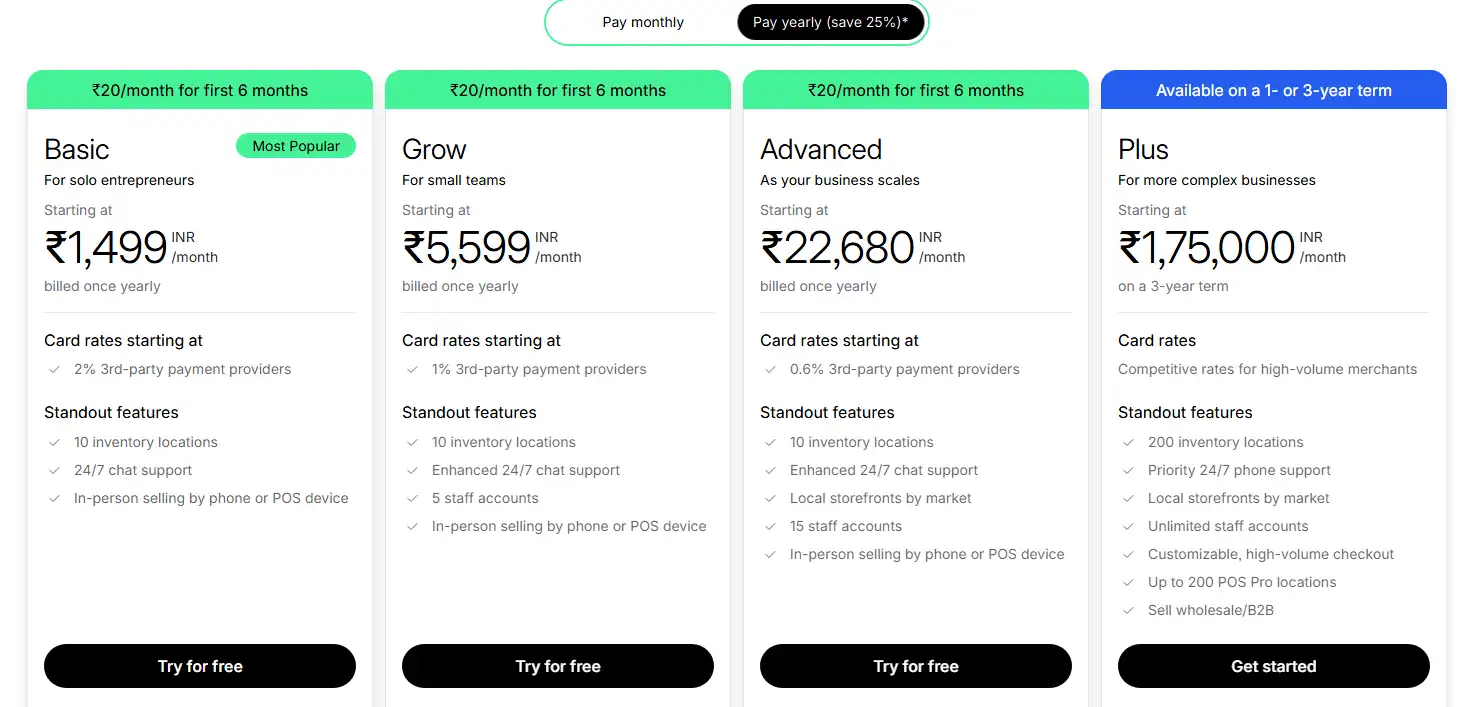1482x707 pixels.
Task: Click the Advanced plan heading
Action: (x=821, y=149)
